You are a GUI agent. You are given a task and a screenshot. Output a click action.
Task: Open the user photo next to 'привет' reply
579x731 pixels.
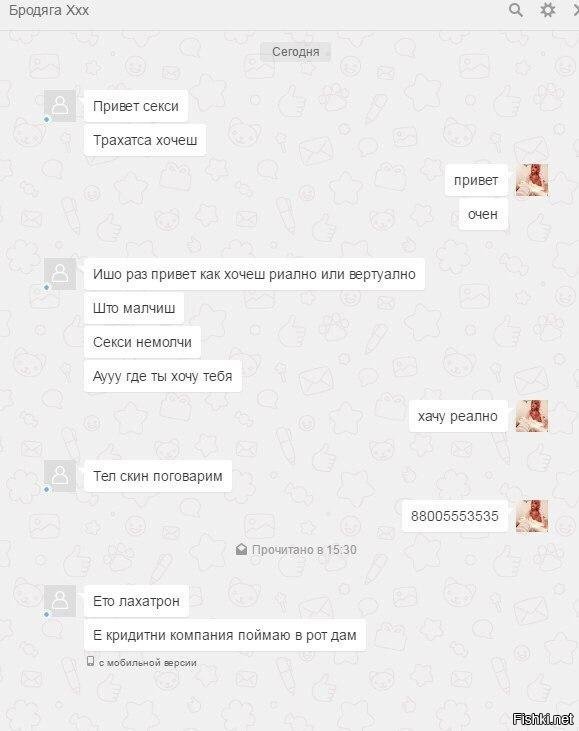pos(532,180)
